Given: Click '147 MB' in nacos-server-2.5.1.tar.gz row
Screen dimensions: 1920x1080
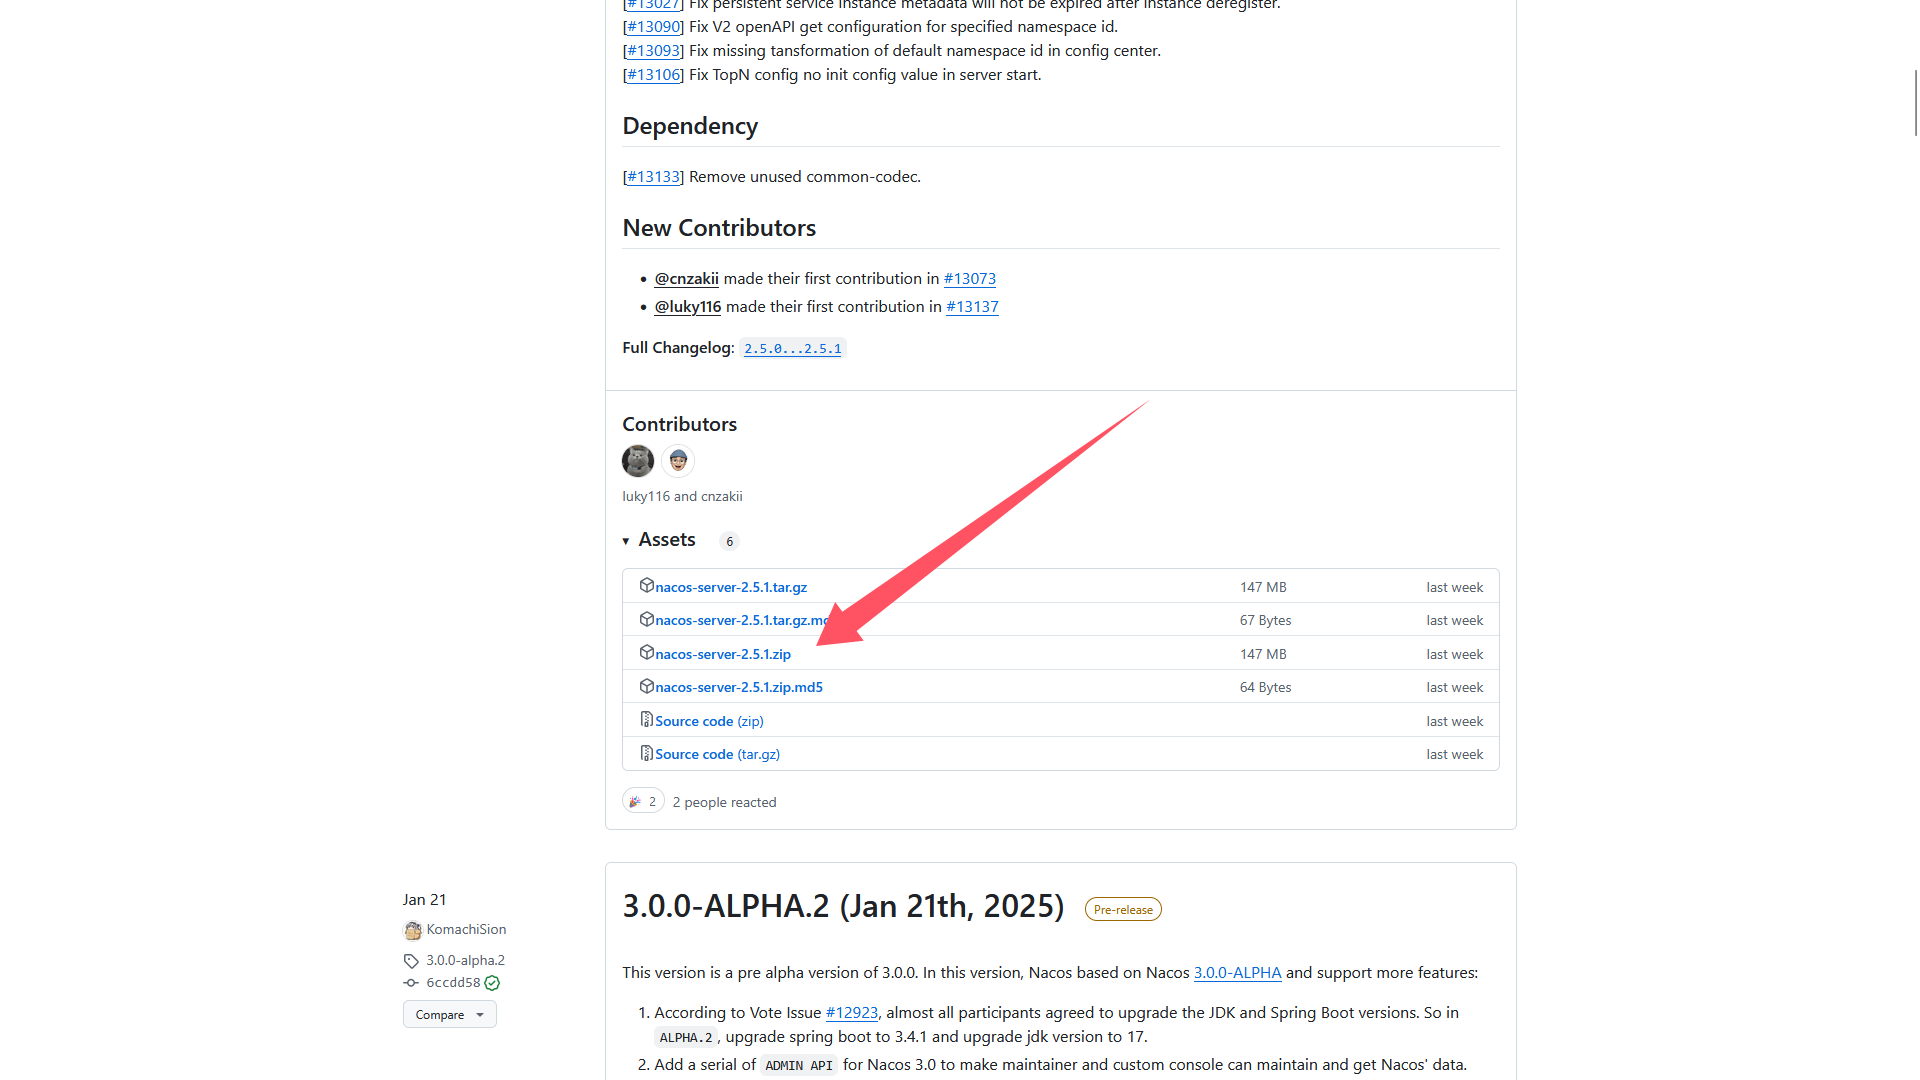Looking at the screenshot, I should (1263, 587).
